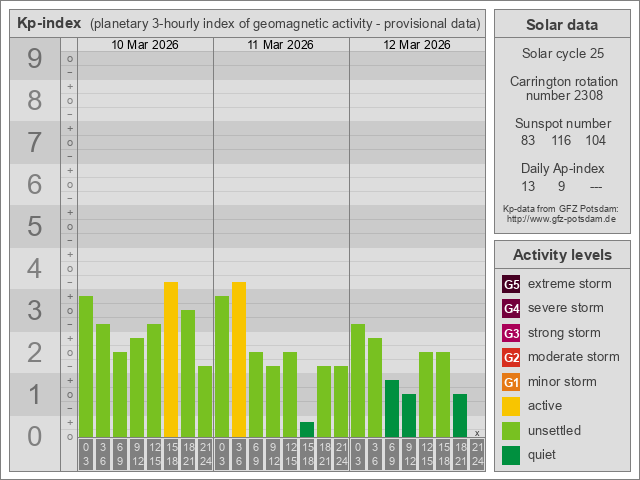Click the Solar data panel heading

click(x=562, y=25)
